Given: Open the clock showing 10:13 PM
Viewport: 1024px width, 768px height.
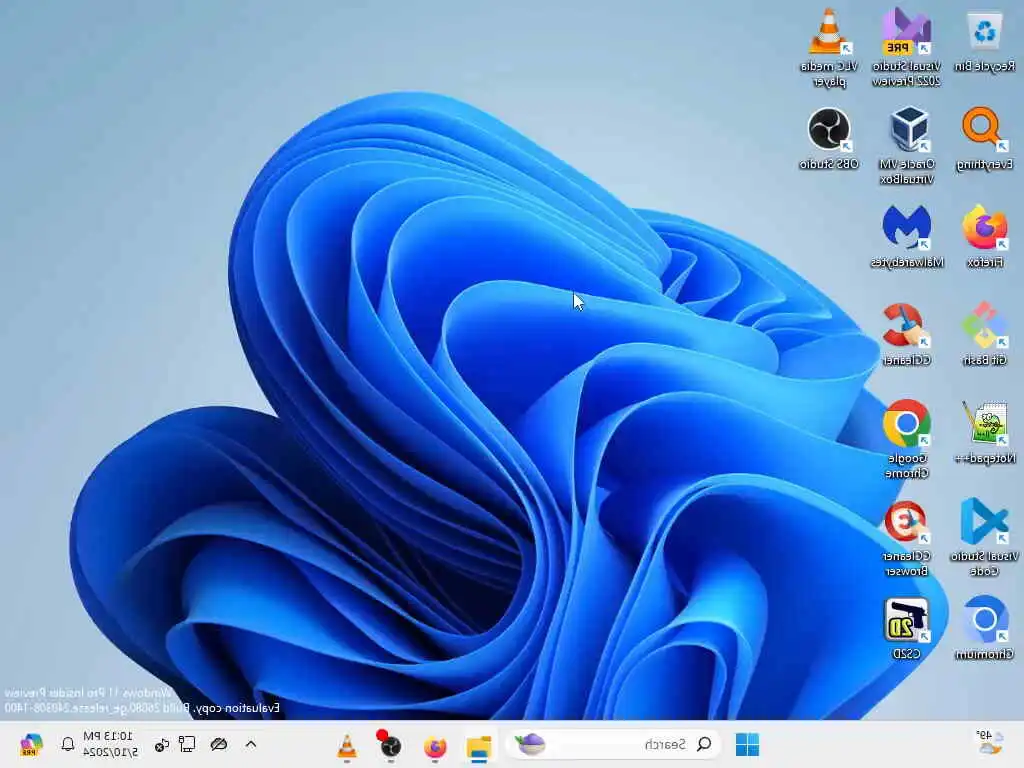Looking at the screenshot, I should (x=110, y=744).
